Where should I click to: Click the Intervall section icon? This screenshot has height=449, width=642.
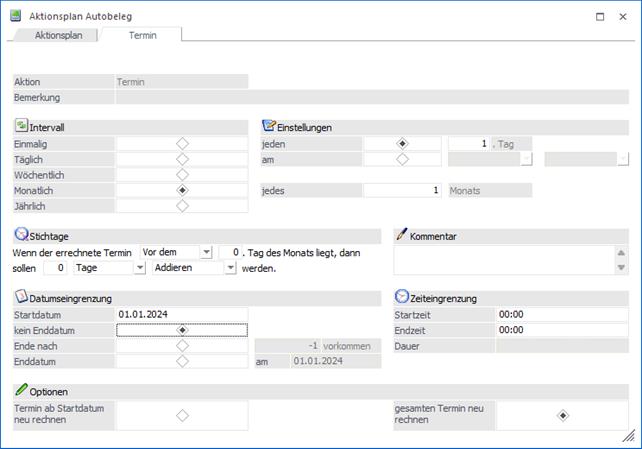[x=21, y=126]
